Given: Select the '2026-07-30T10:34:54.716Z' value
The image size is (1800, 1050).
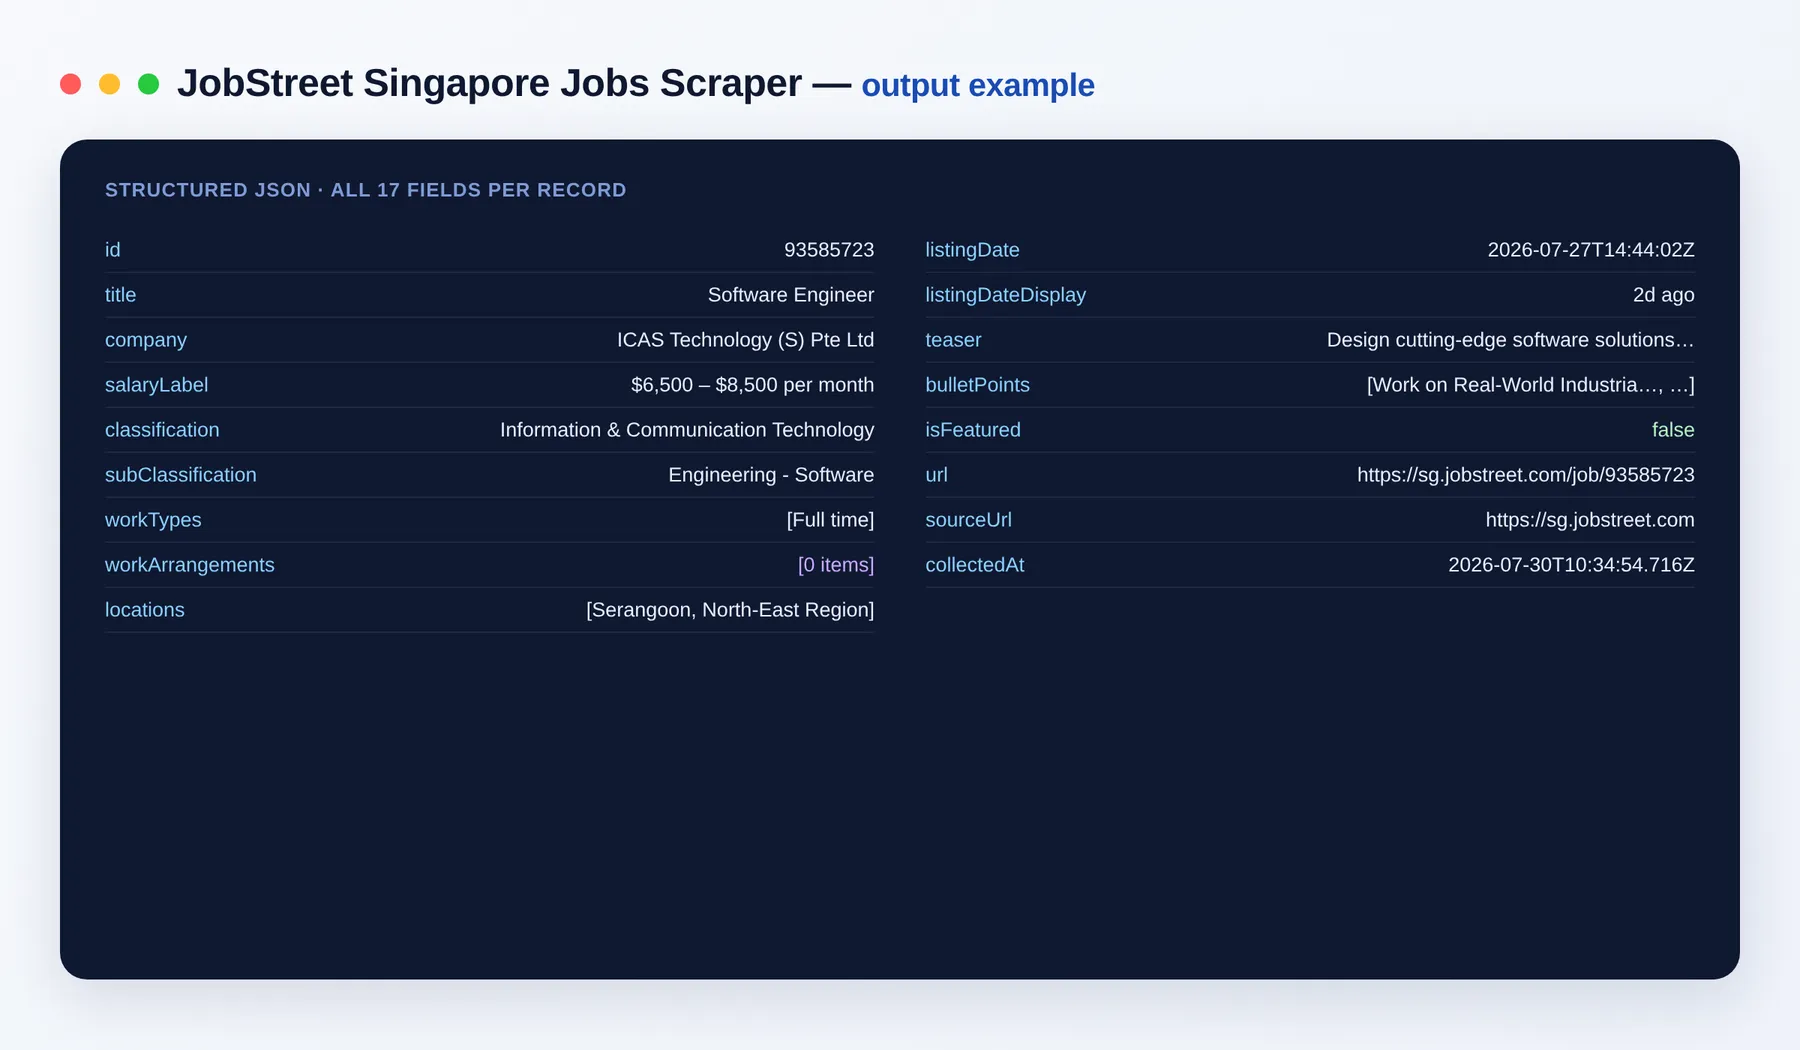Looking at the screenshot, I should pos(1571,565).
